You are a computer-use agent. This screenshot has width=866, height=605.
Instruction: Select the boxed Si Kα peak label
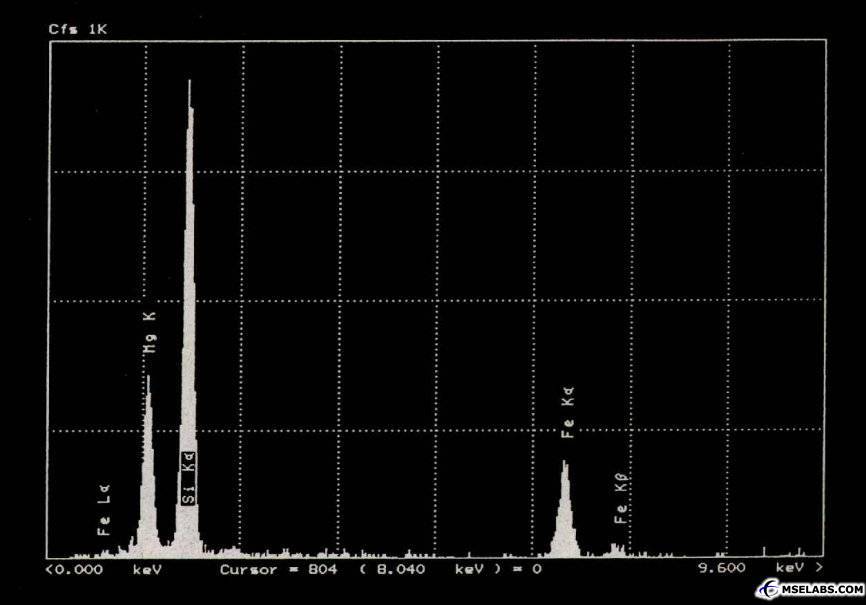pos(188,478)
